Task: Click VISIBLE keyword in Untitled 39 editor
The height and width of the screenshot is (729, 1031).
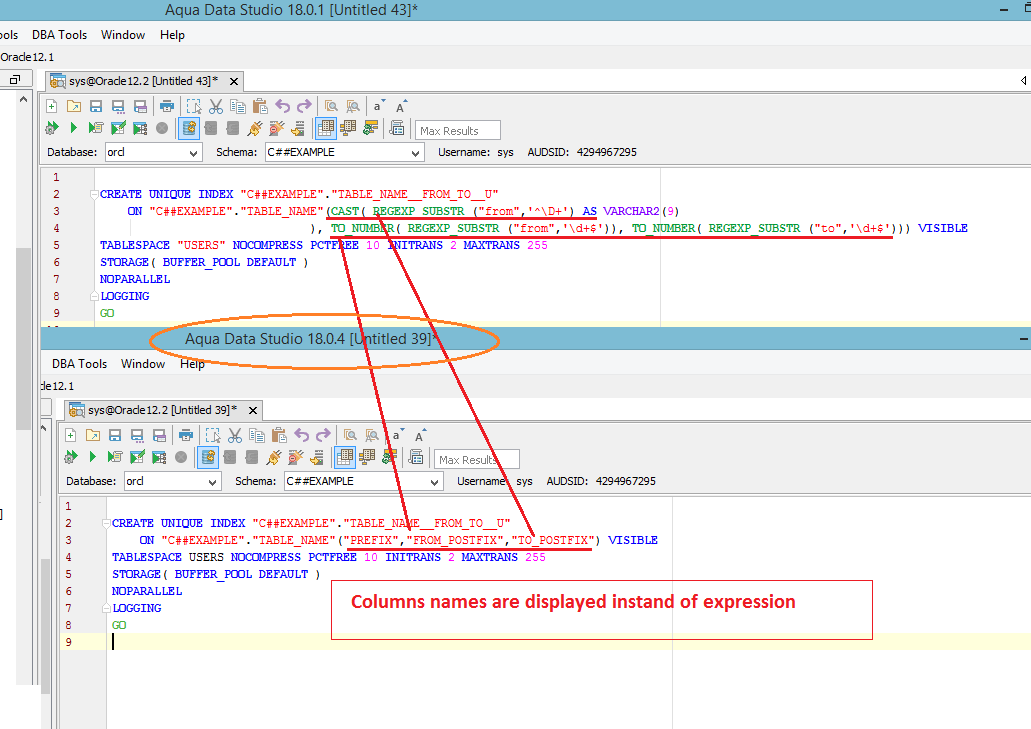Action: pos(633,540)
